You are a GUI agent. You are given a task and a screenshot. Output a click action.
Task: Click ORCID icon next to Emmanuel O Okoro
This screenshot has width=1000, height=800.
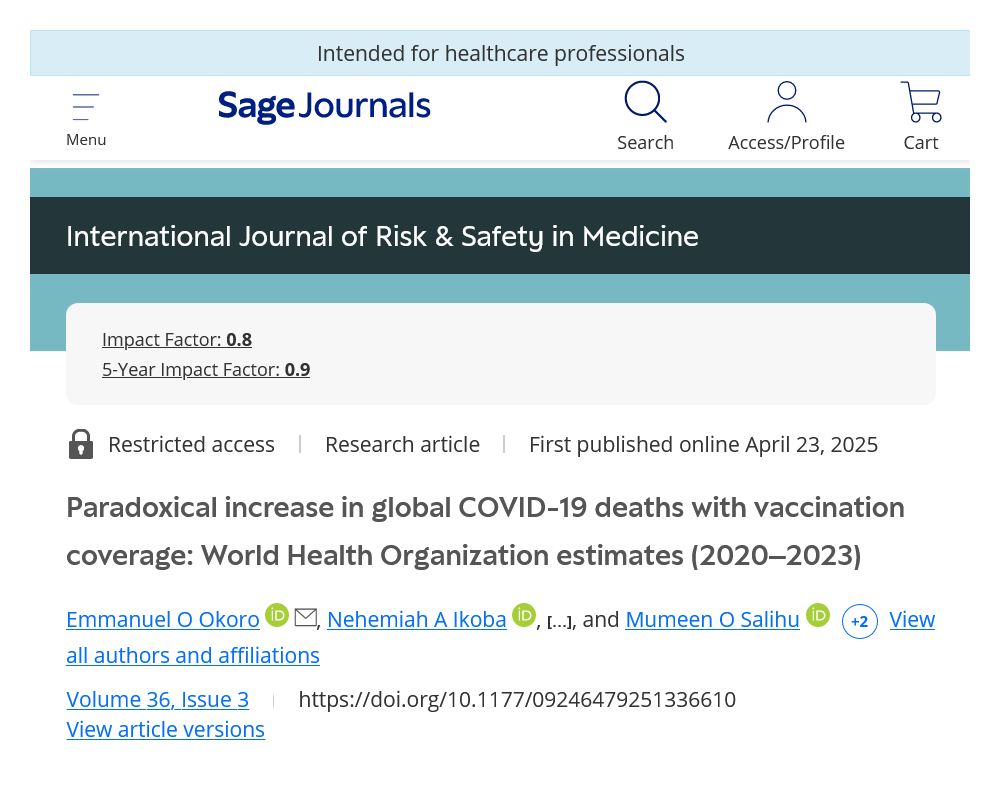coord(277,615)
